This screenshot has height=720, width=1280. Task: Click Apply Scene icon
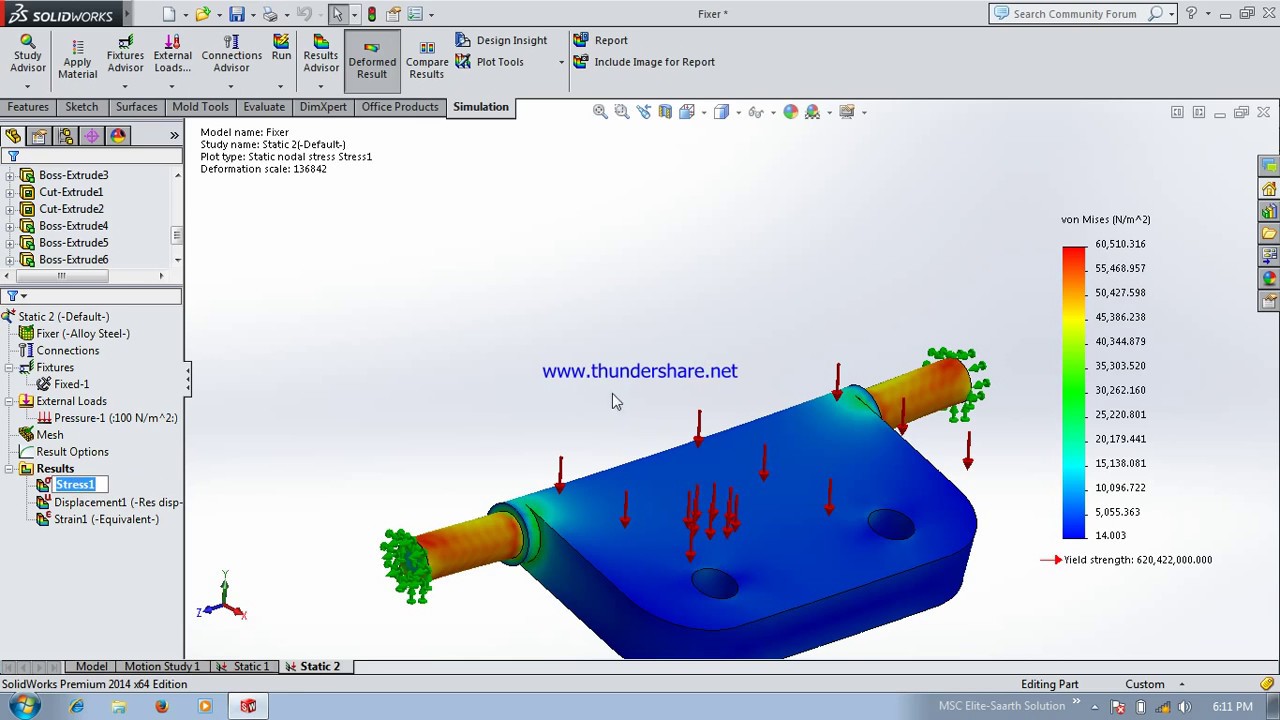(813, 112)
